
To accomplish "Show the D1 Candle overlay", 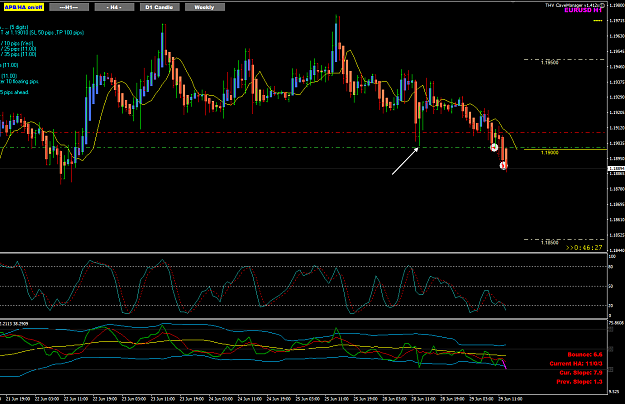I will click(160, 7).
